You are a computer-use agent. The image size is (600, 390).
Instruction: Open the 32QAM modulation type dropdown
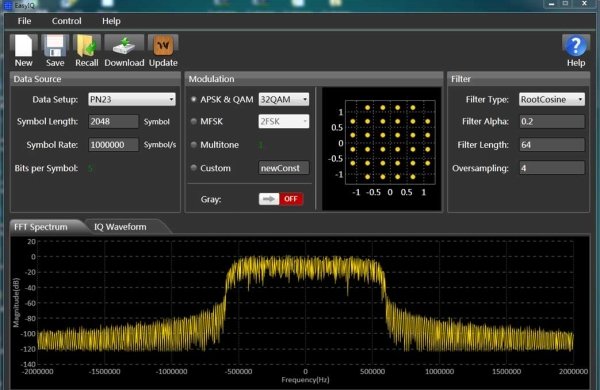[284, 99]
